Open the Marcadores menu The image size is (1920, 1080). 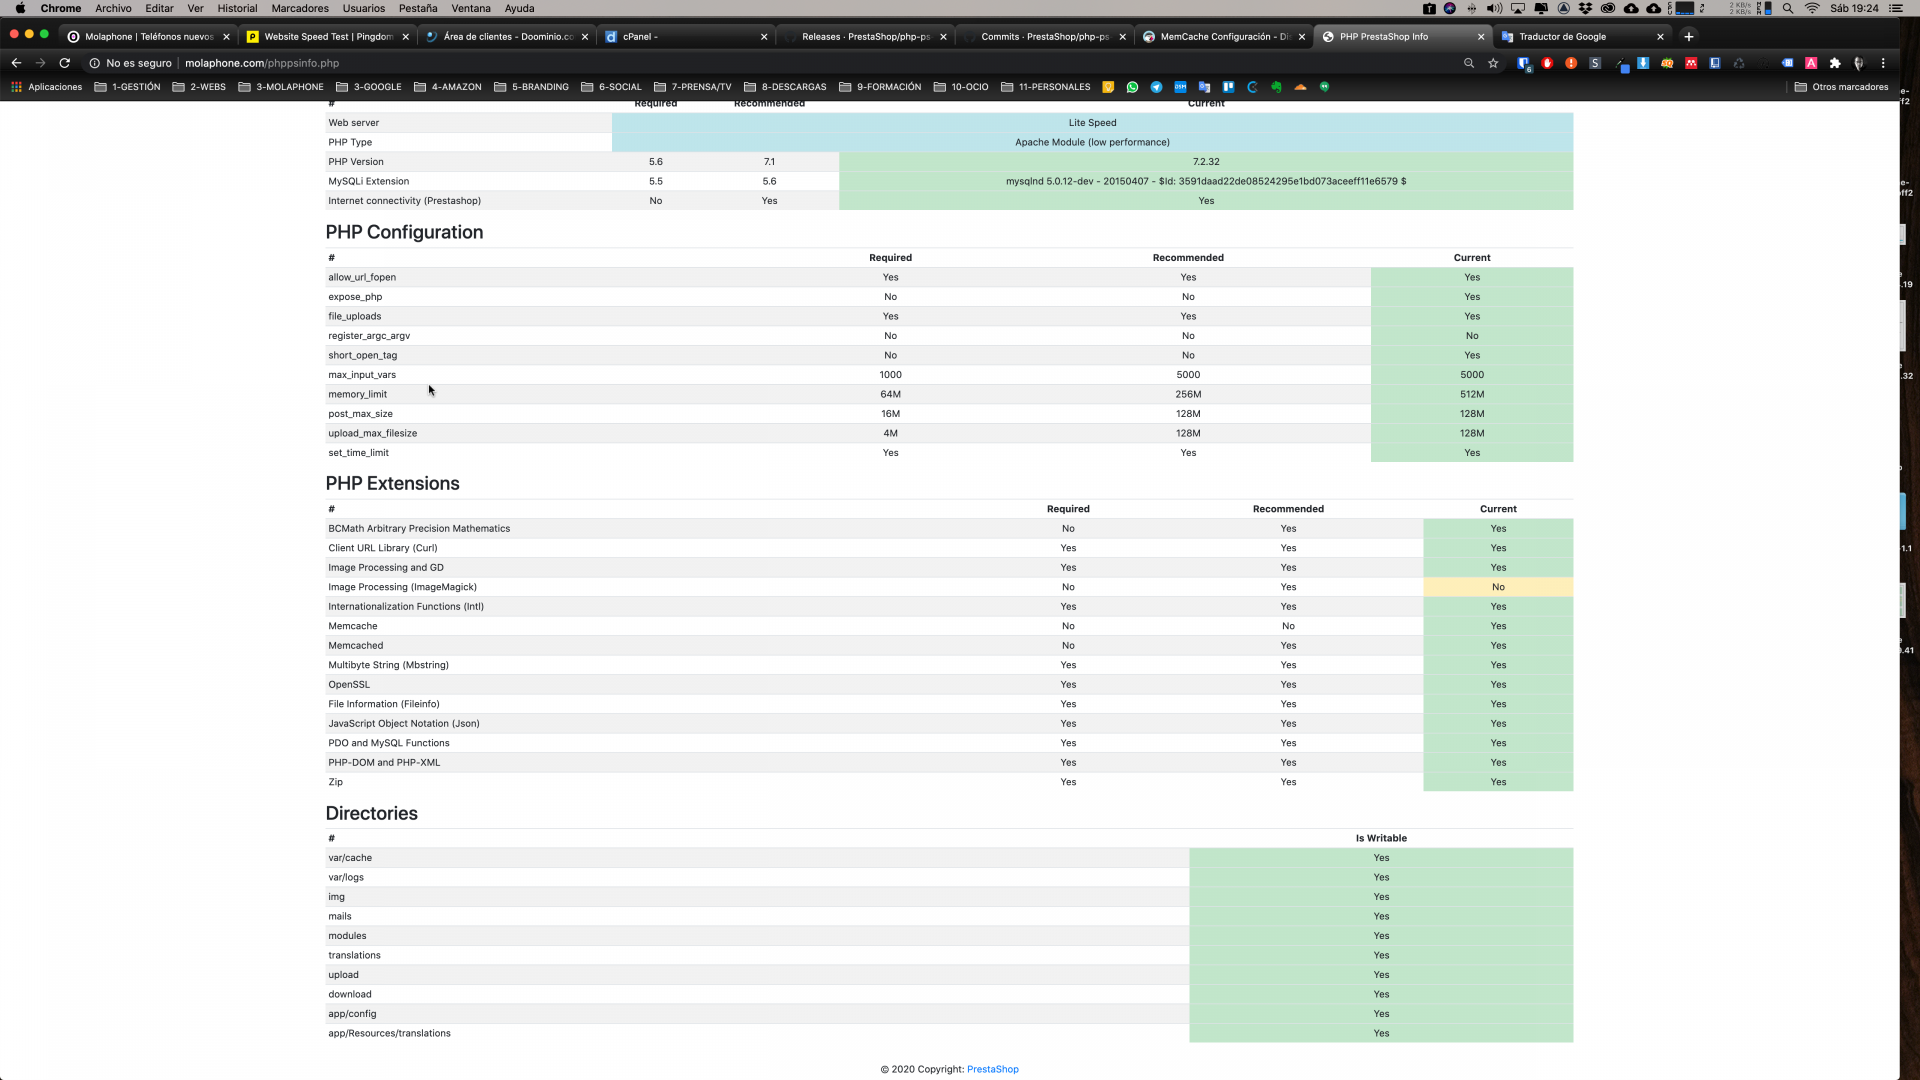click(x=299, y=8)
